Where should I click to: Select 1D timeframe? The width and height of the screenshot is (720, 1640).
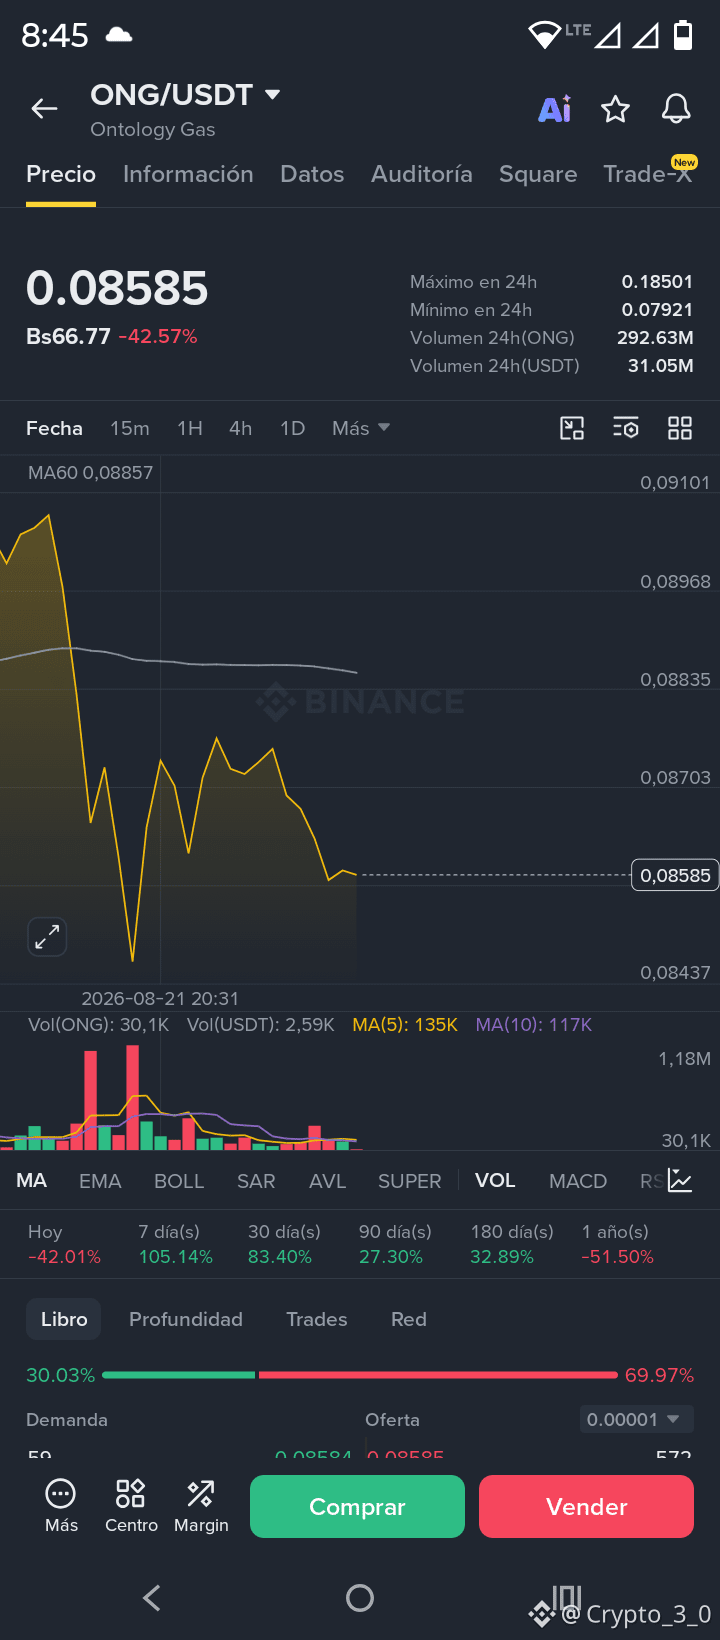292,428
